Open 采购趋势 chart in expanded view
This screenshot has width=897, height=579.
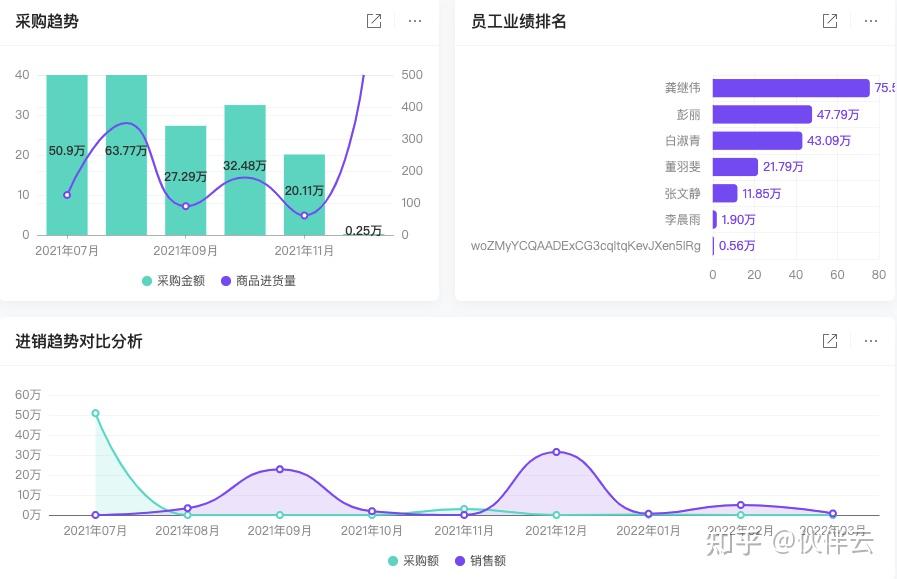(x=374, y=21)
